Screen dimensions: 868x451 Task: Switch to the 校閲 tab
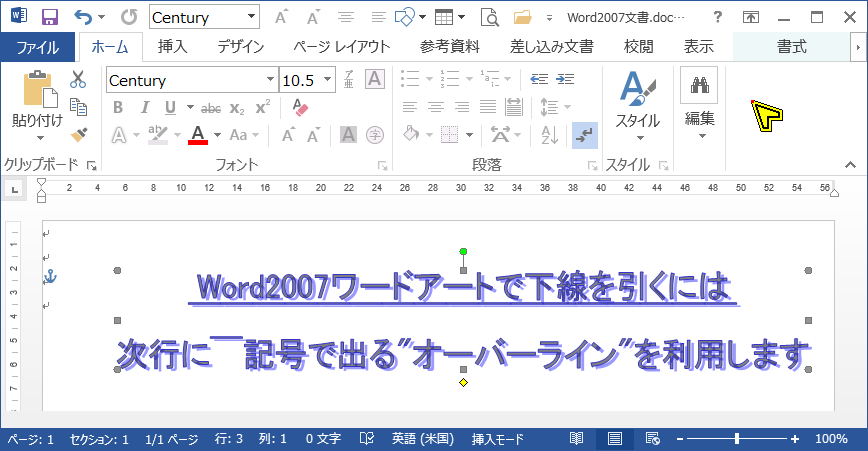pyautogui.click(x=638, y=47)
